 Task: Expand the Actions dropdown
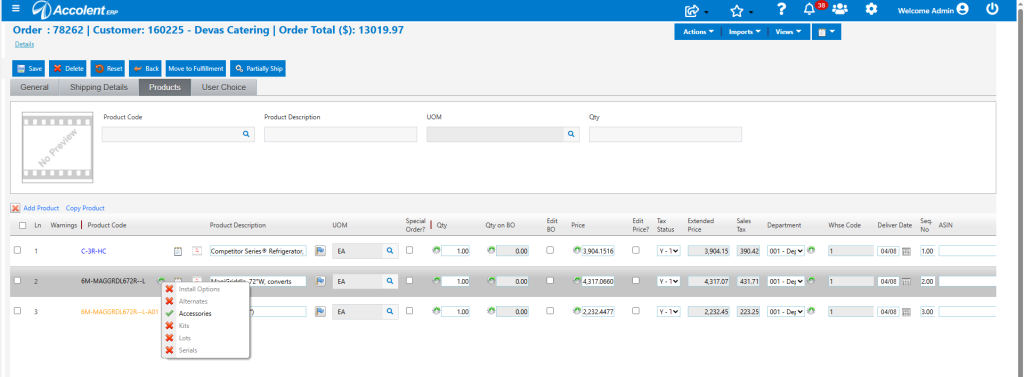697,32
